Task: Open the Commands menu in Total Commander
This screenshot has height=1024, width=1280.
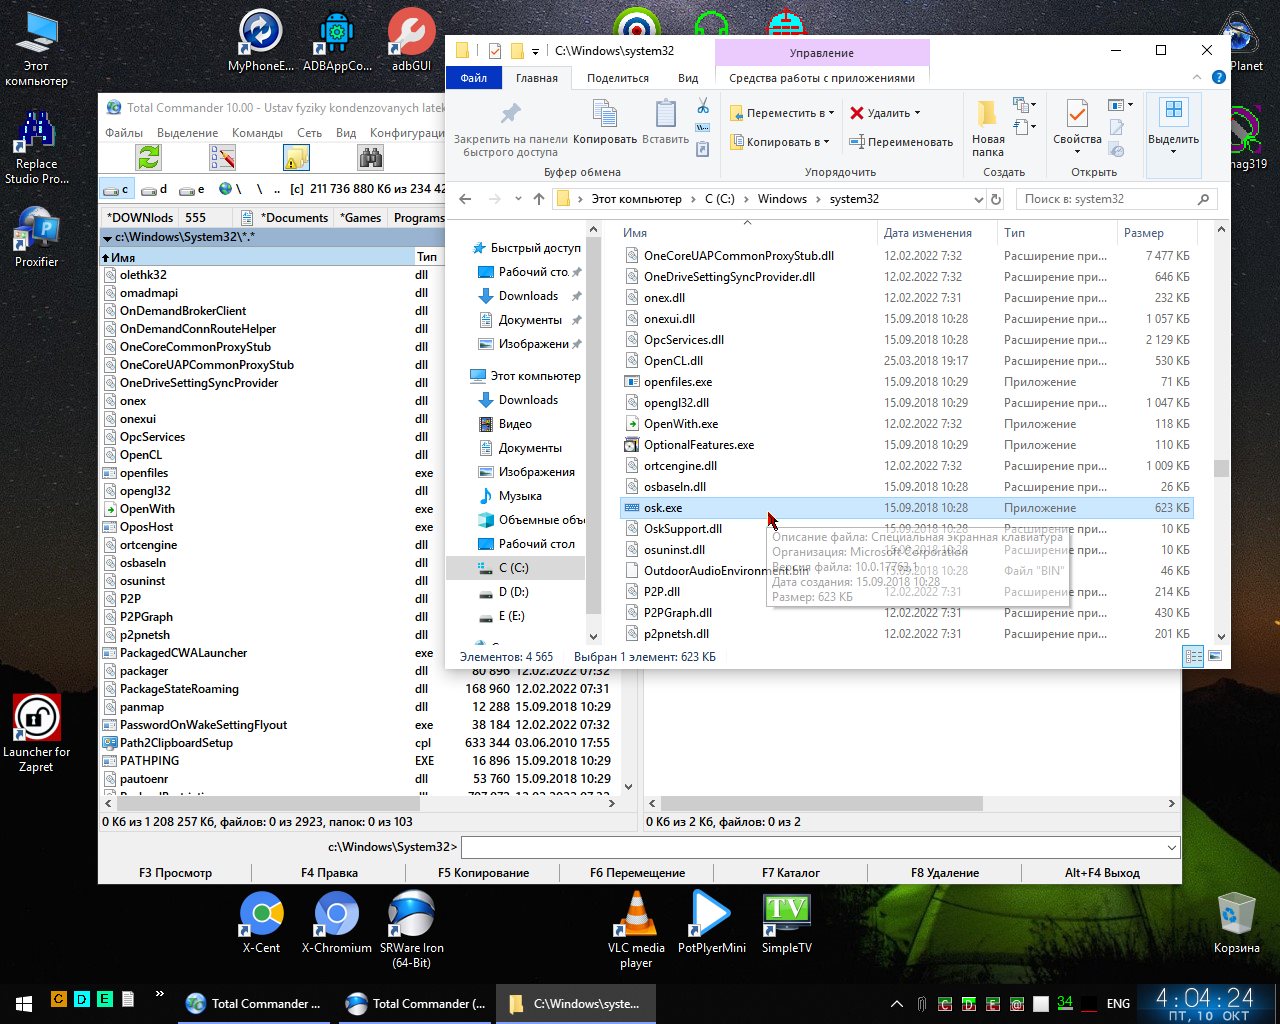Action: coord(257,132)
